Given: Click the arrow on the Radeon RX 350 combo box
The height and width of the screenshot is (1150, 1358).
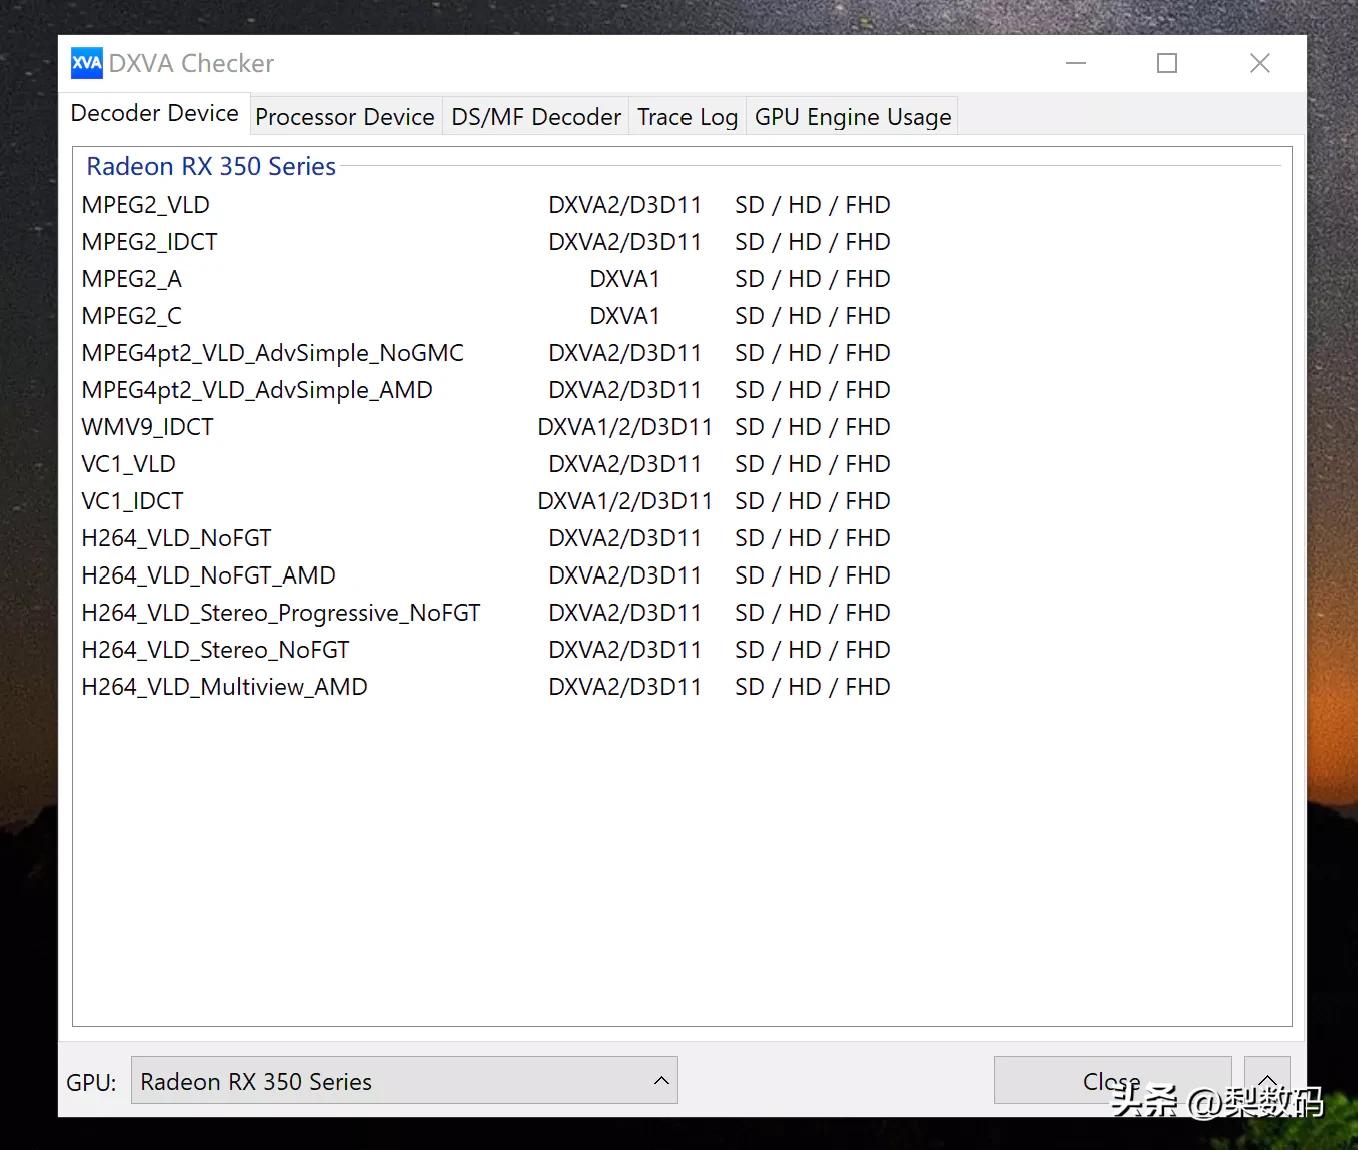Looking at the screenshot, I should [x=661, y=1081].
